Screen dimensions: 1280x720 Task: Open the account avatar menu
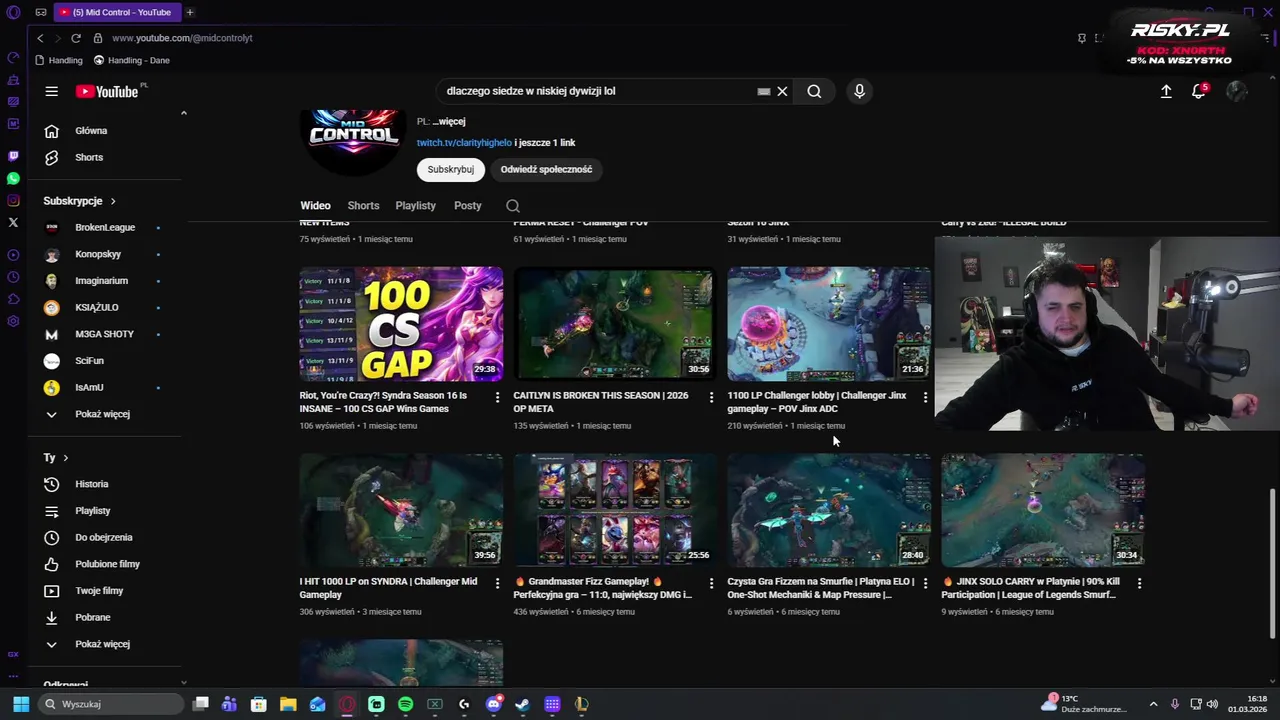point(1237,91)
